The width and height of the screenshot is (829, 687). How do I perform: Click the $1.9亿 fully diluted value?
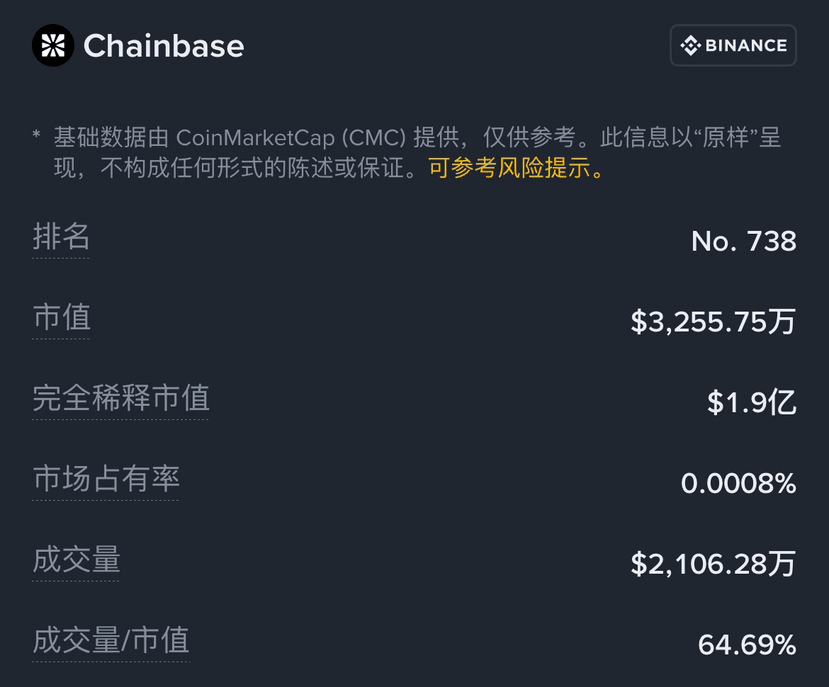click(x=752, y=402)
